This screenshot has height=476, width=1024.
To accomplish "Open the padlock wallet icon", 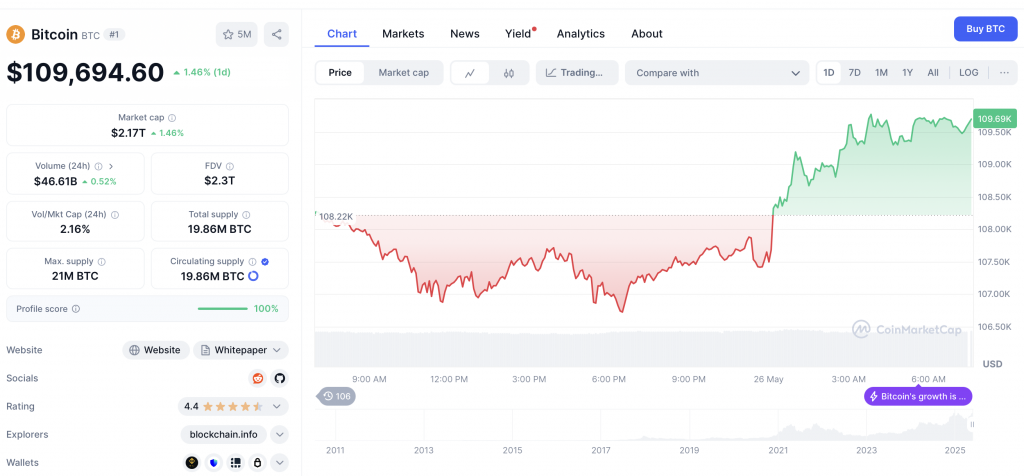I will coord(258,462).
